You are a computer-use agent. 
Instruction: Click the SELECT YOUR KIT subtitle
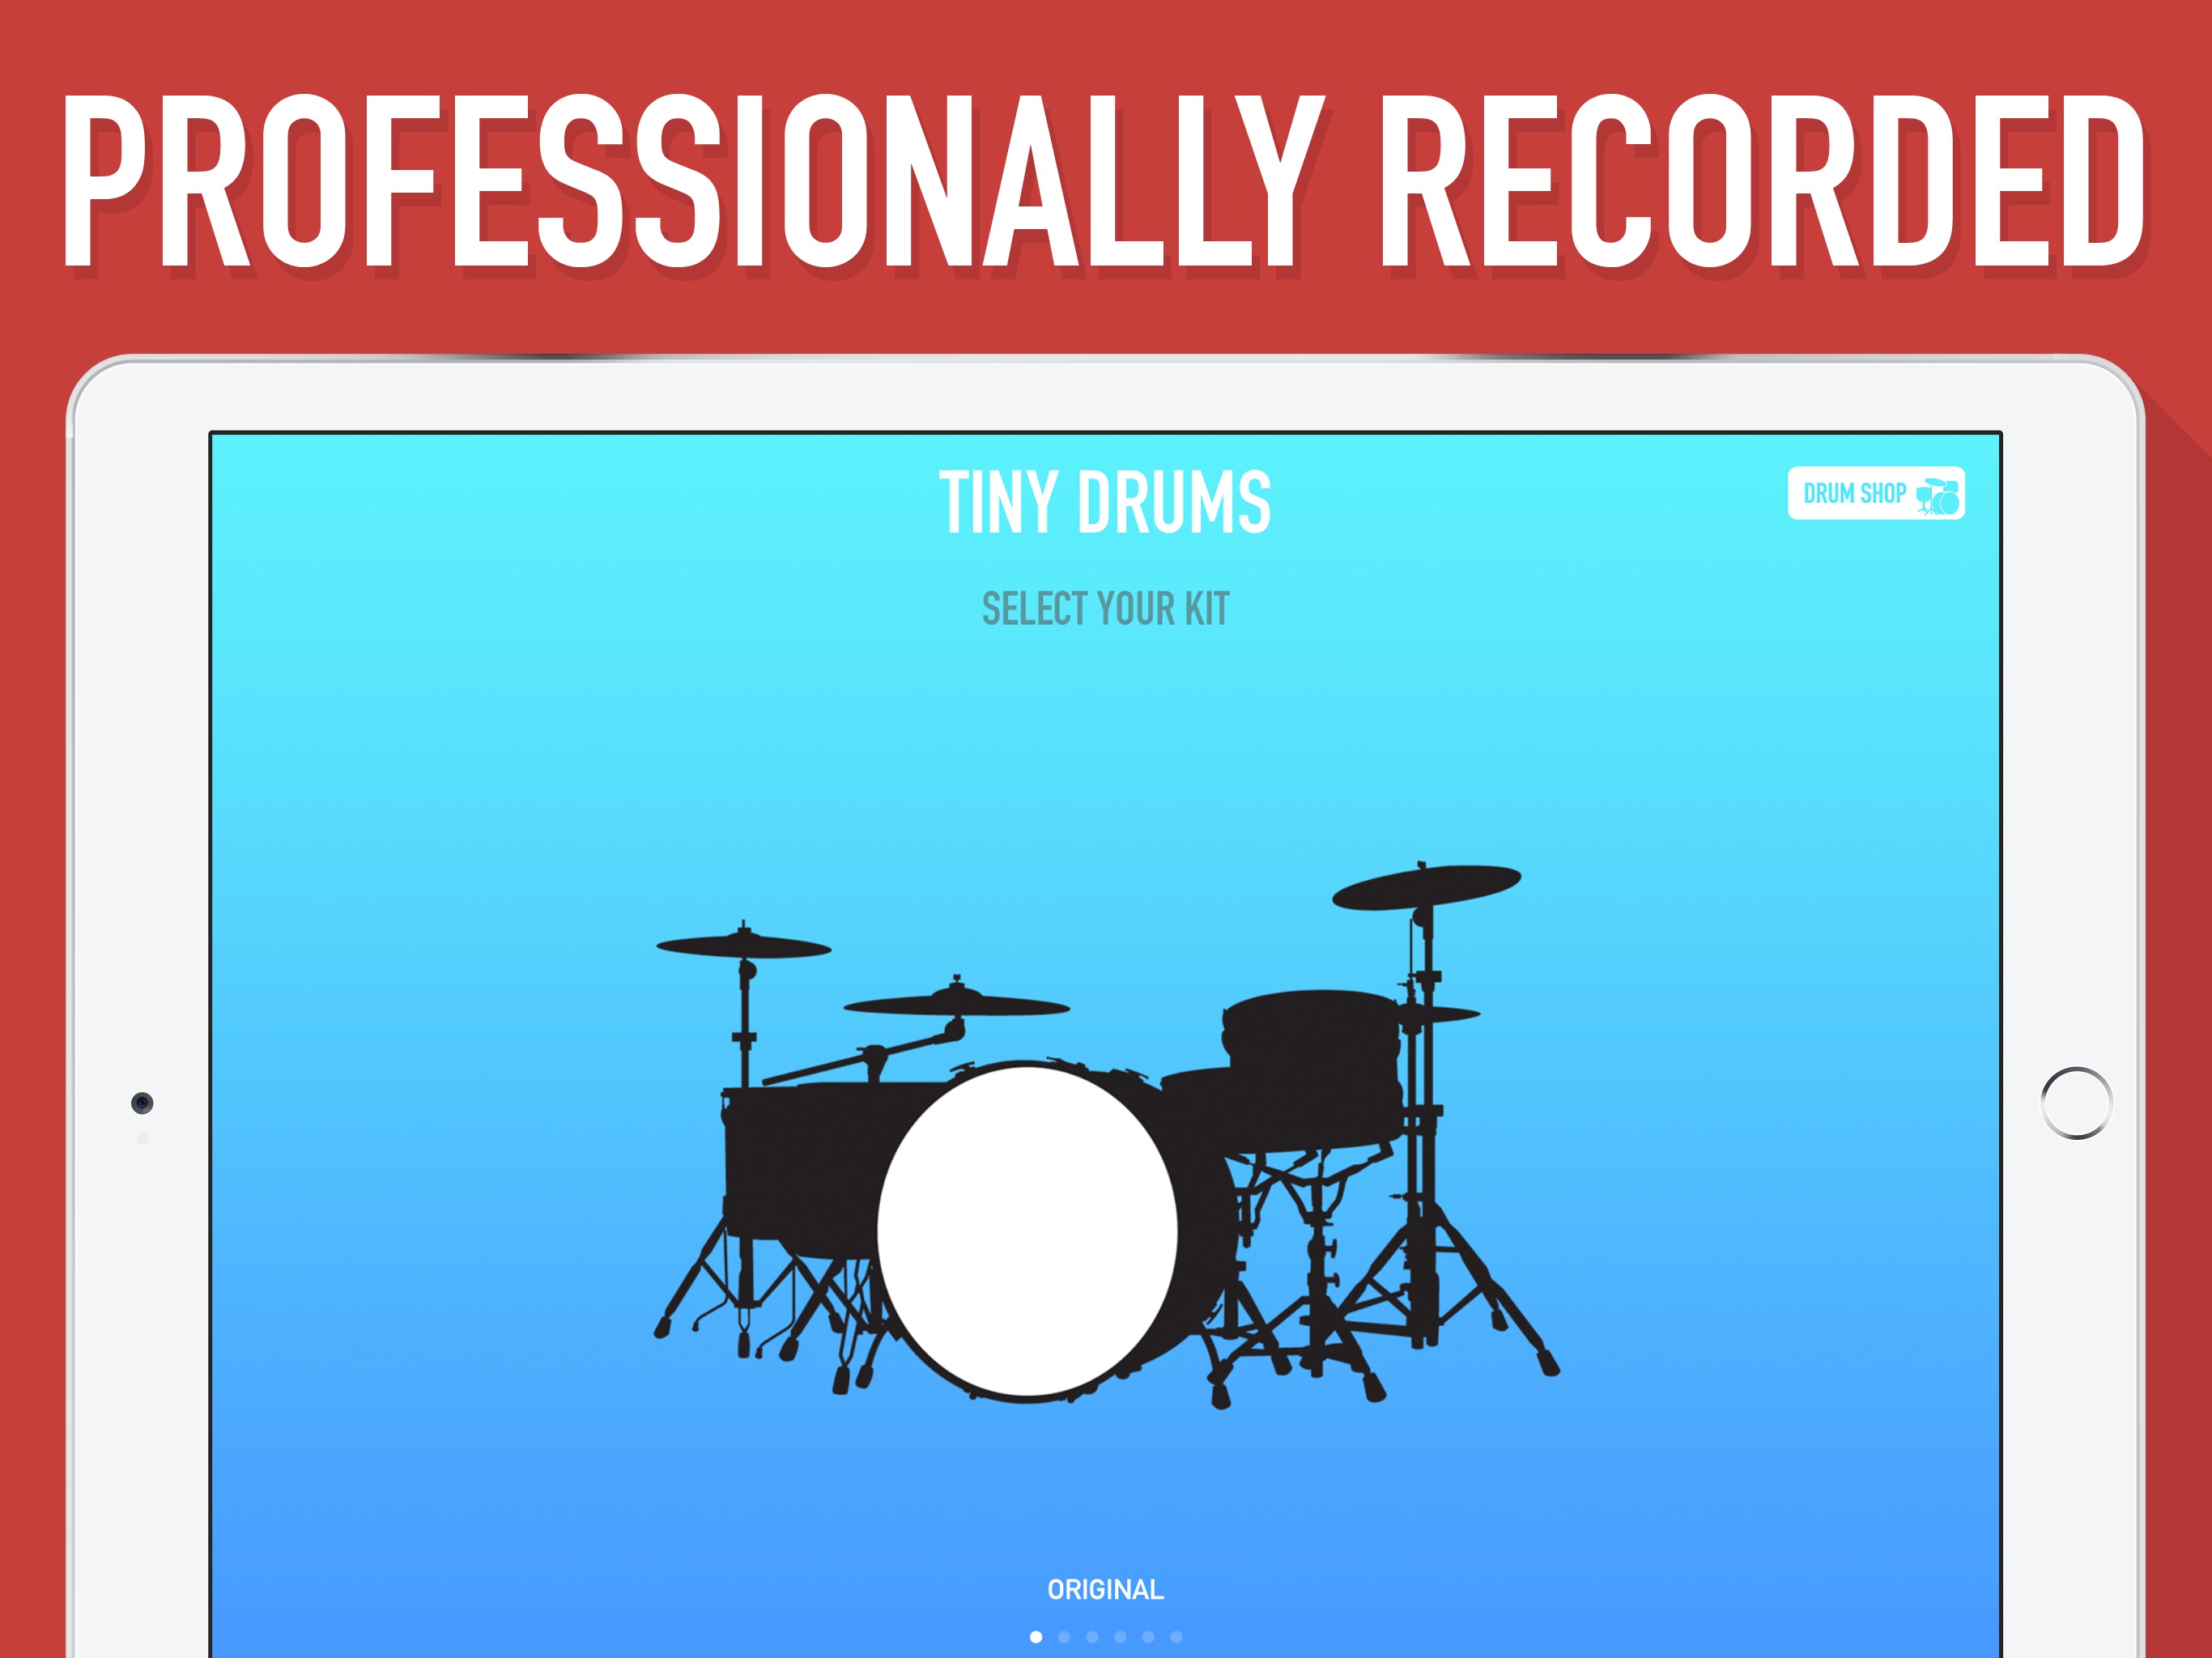1105,608
